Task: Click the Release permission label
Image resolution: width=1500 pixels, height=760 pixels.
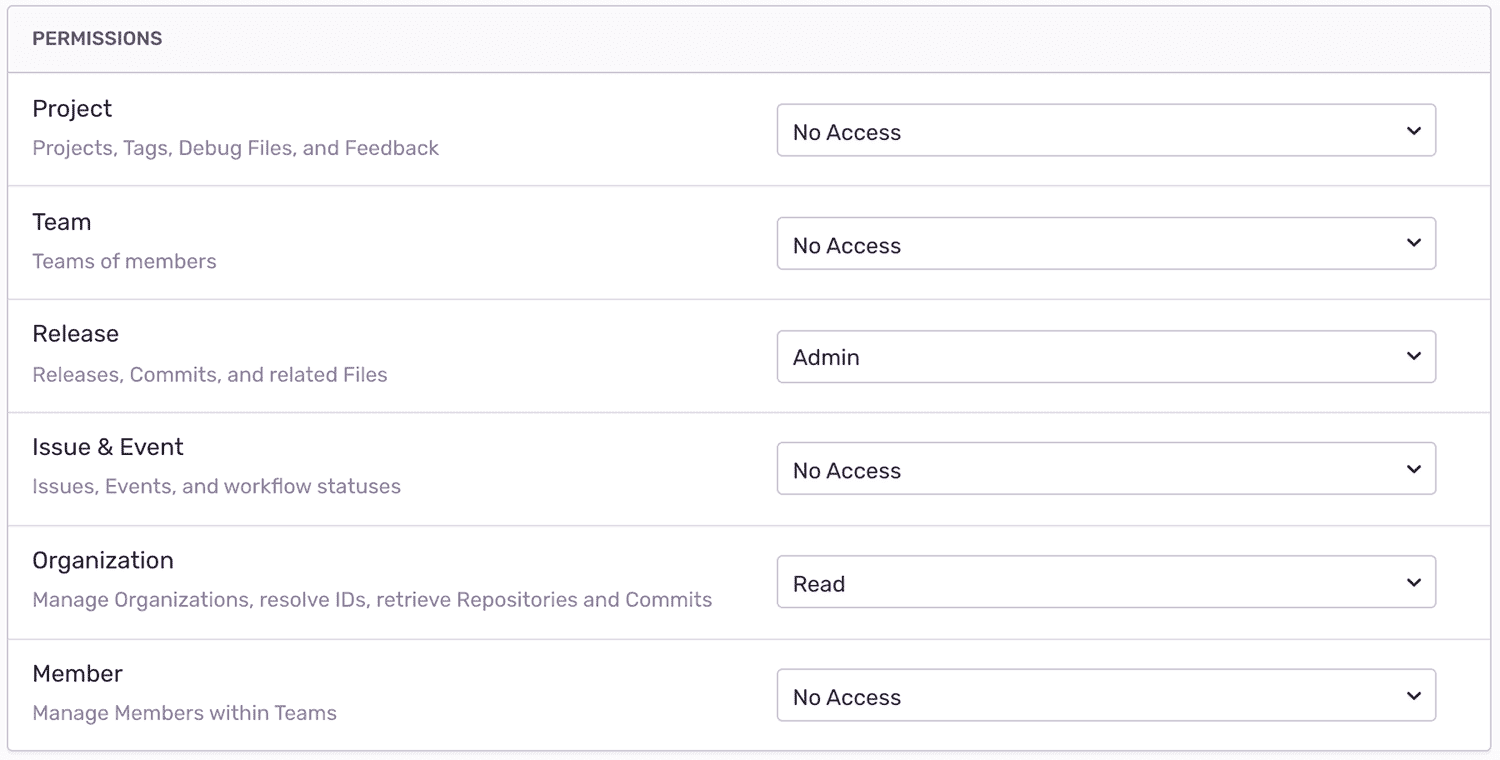Action: coord(76,334)
